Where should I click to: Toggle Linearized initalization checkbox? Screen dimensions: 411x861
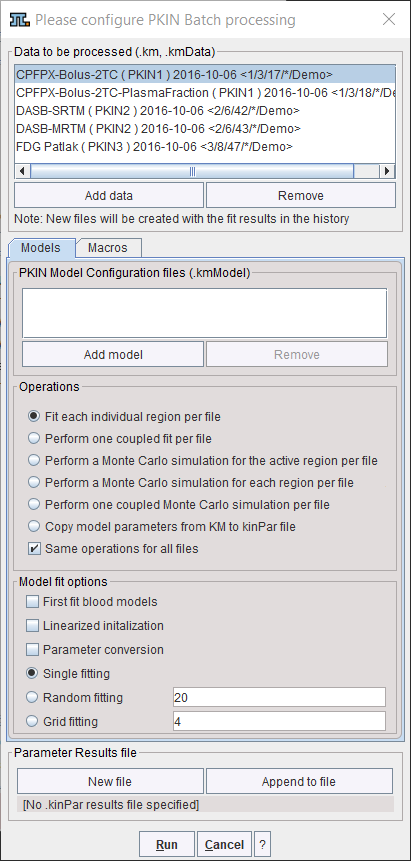pyautogui.click(x=33, y=625)
